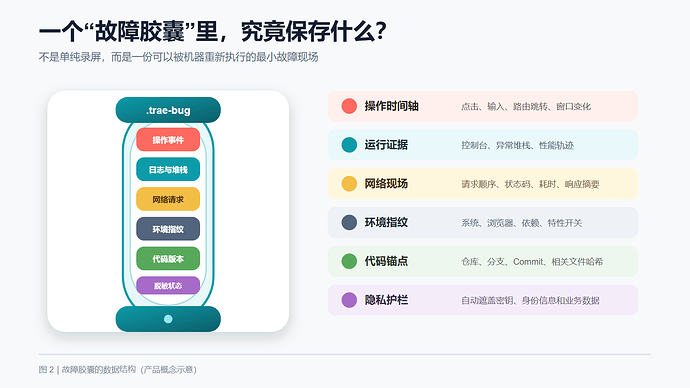This screenshot has height=388, width=690.
Task: Click text 系统、浏览器、依赖、特性开关
Action: point(521,223)
